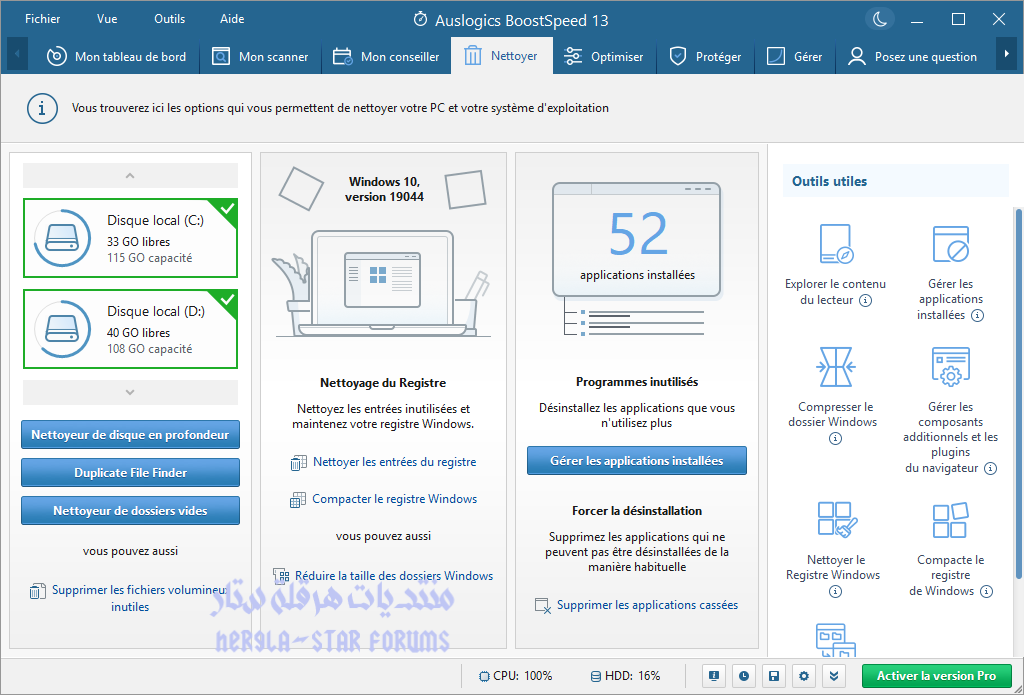Click the save floppy disk icon in status bar
Image resolution: width=1024 pixels, height=695 pixels.
pos(774,675)
